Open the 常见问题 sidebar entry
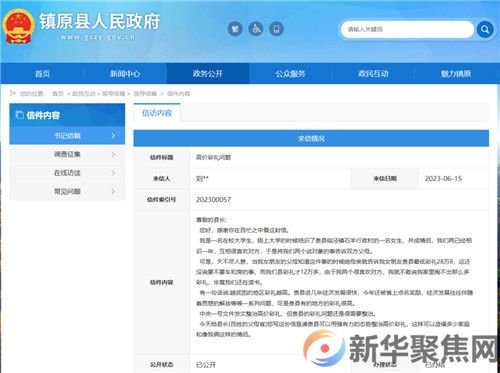The image size is (500, 373). coord(67,192)
